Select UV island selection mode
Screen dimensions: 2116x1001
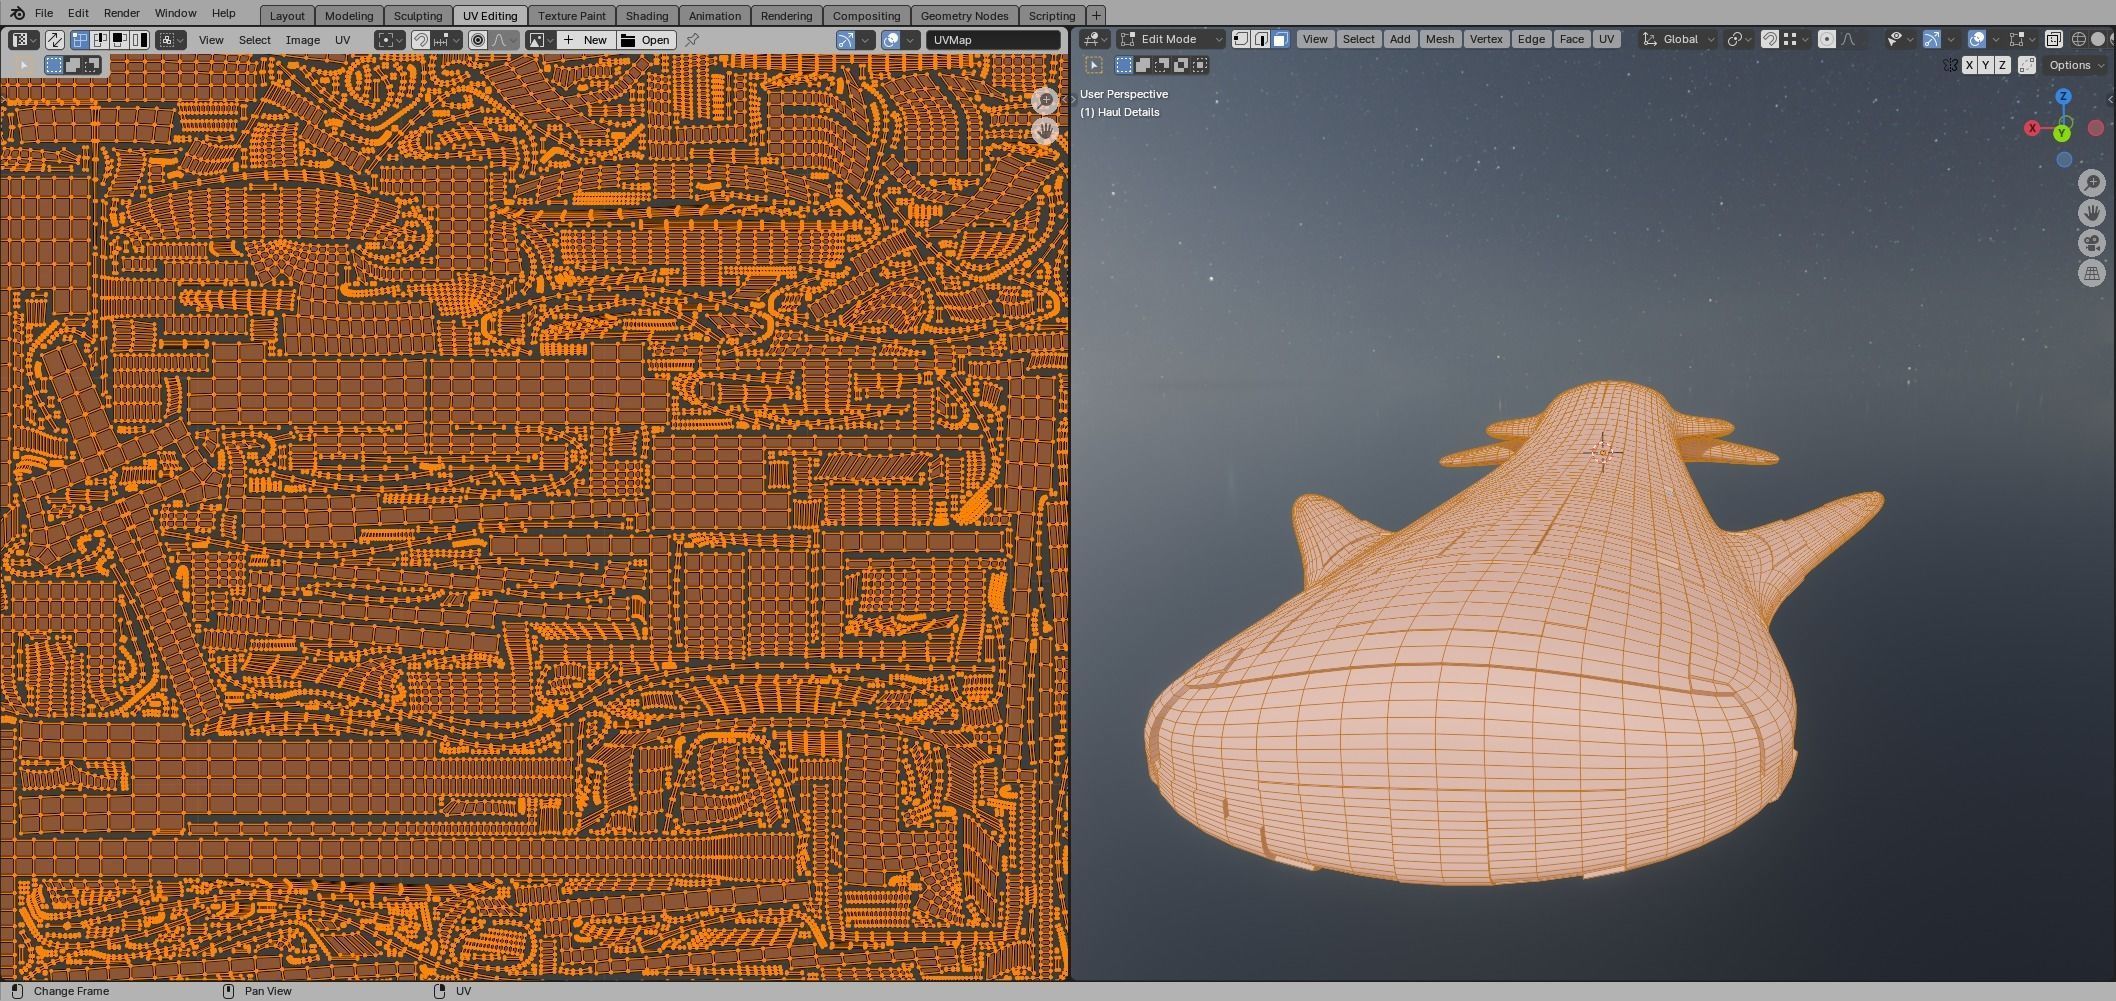140,40
